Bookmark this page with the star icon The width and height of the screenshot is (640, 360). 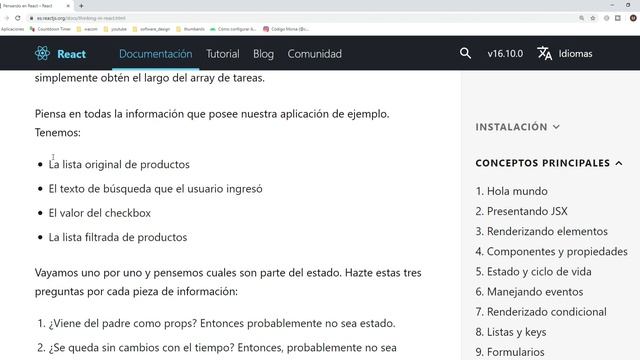(x=593, y=18)
